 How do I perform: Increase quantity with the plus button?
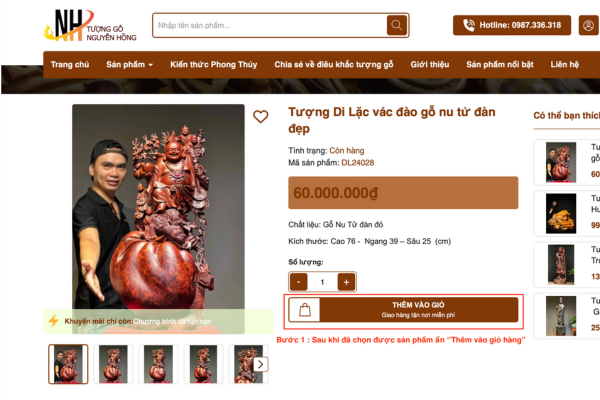click(x=346, y=282)
